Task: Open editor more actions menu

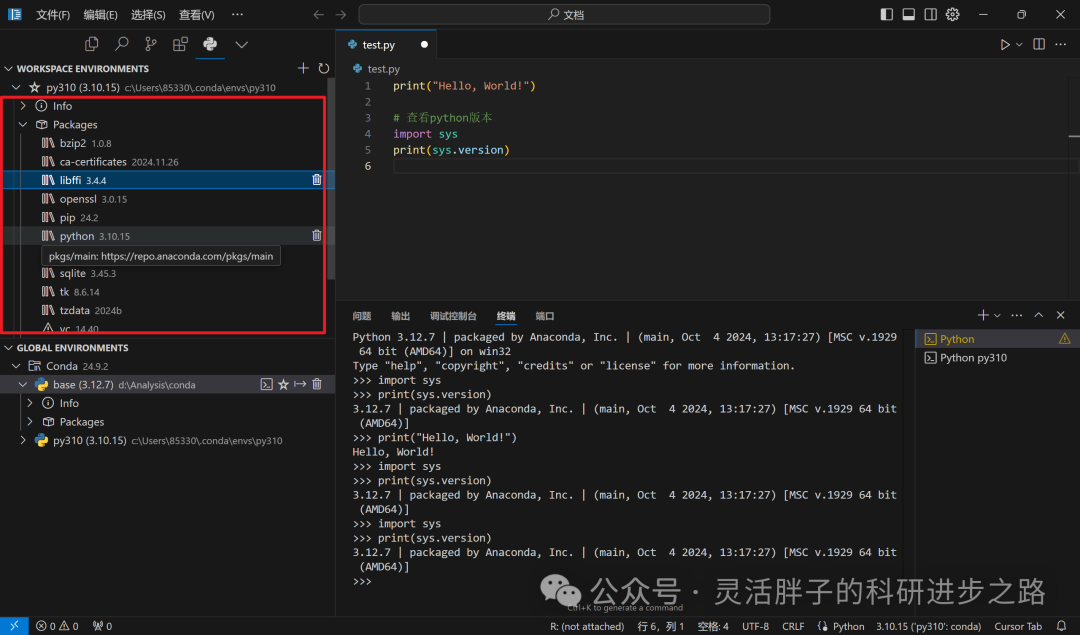Action: point(1061,44)
